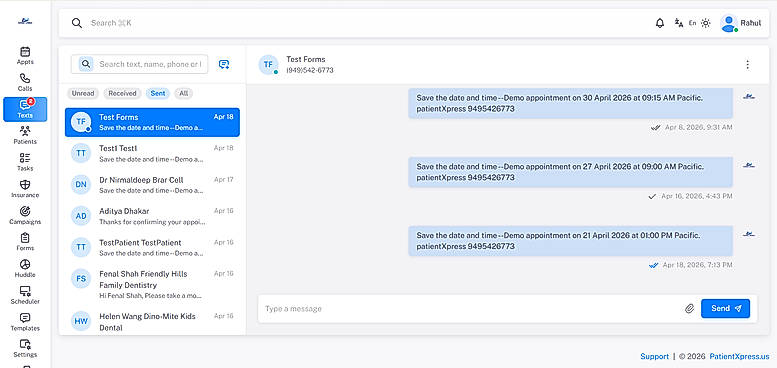Click the paperclip attachment icon
Viewport: 777px width, 368px height.
[689, 309]
